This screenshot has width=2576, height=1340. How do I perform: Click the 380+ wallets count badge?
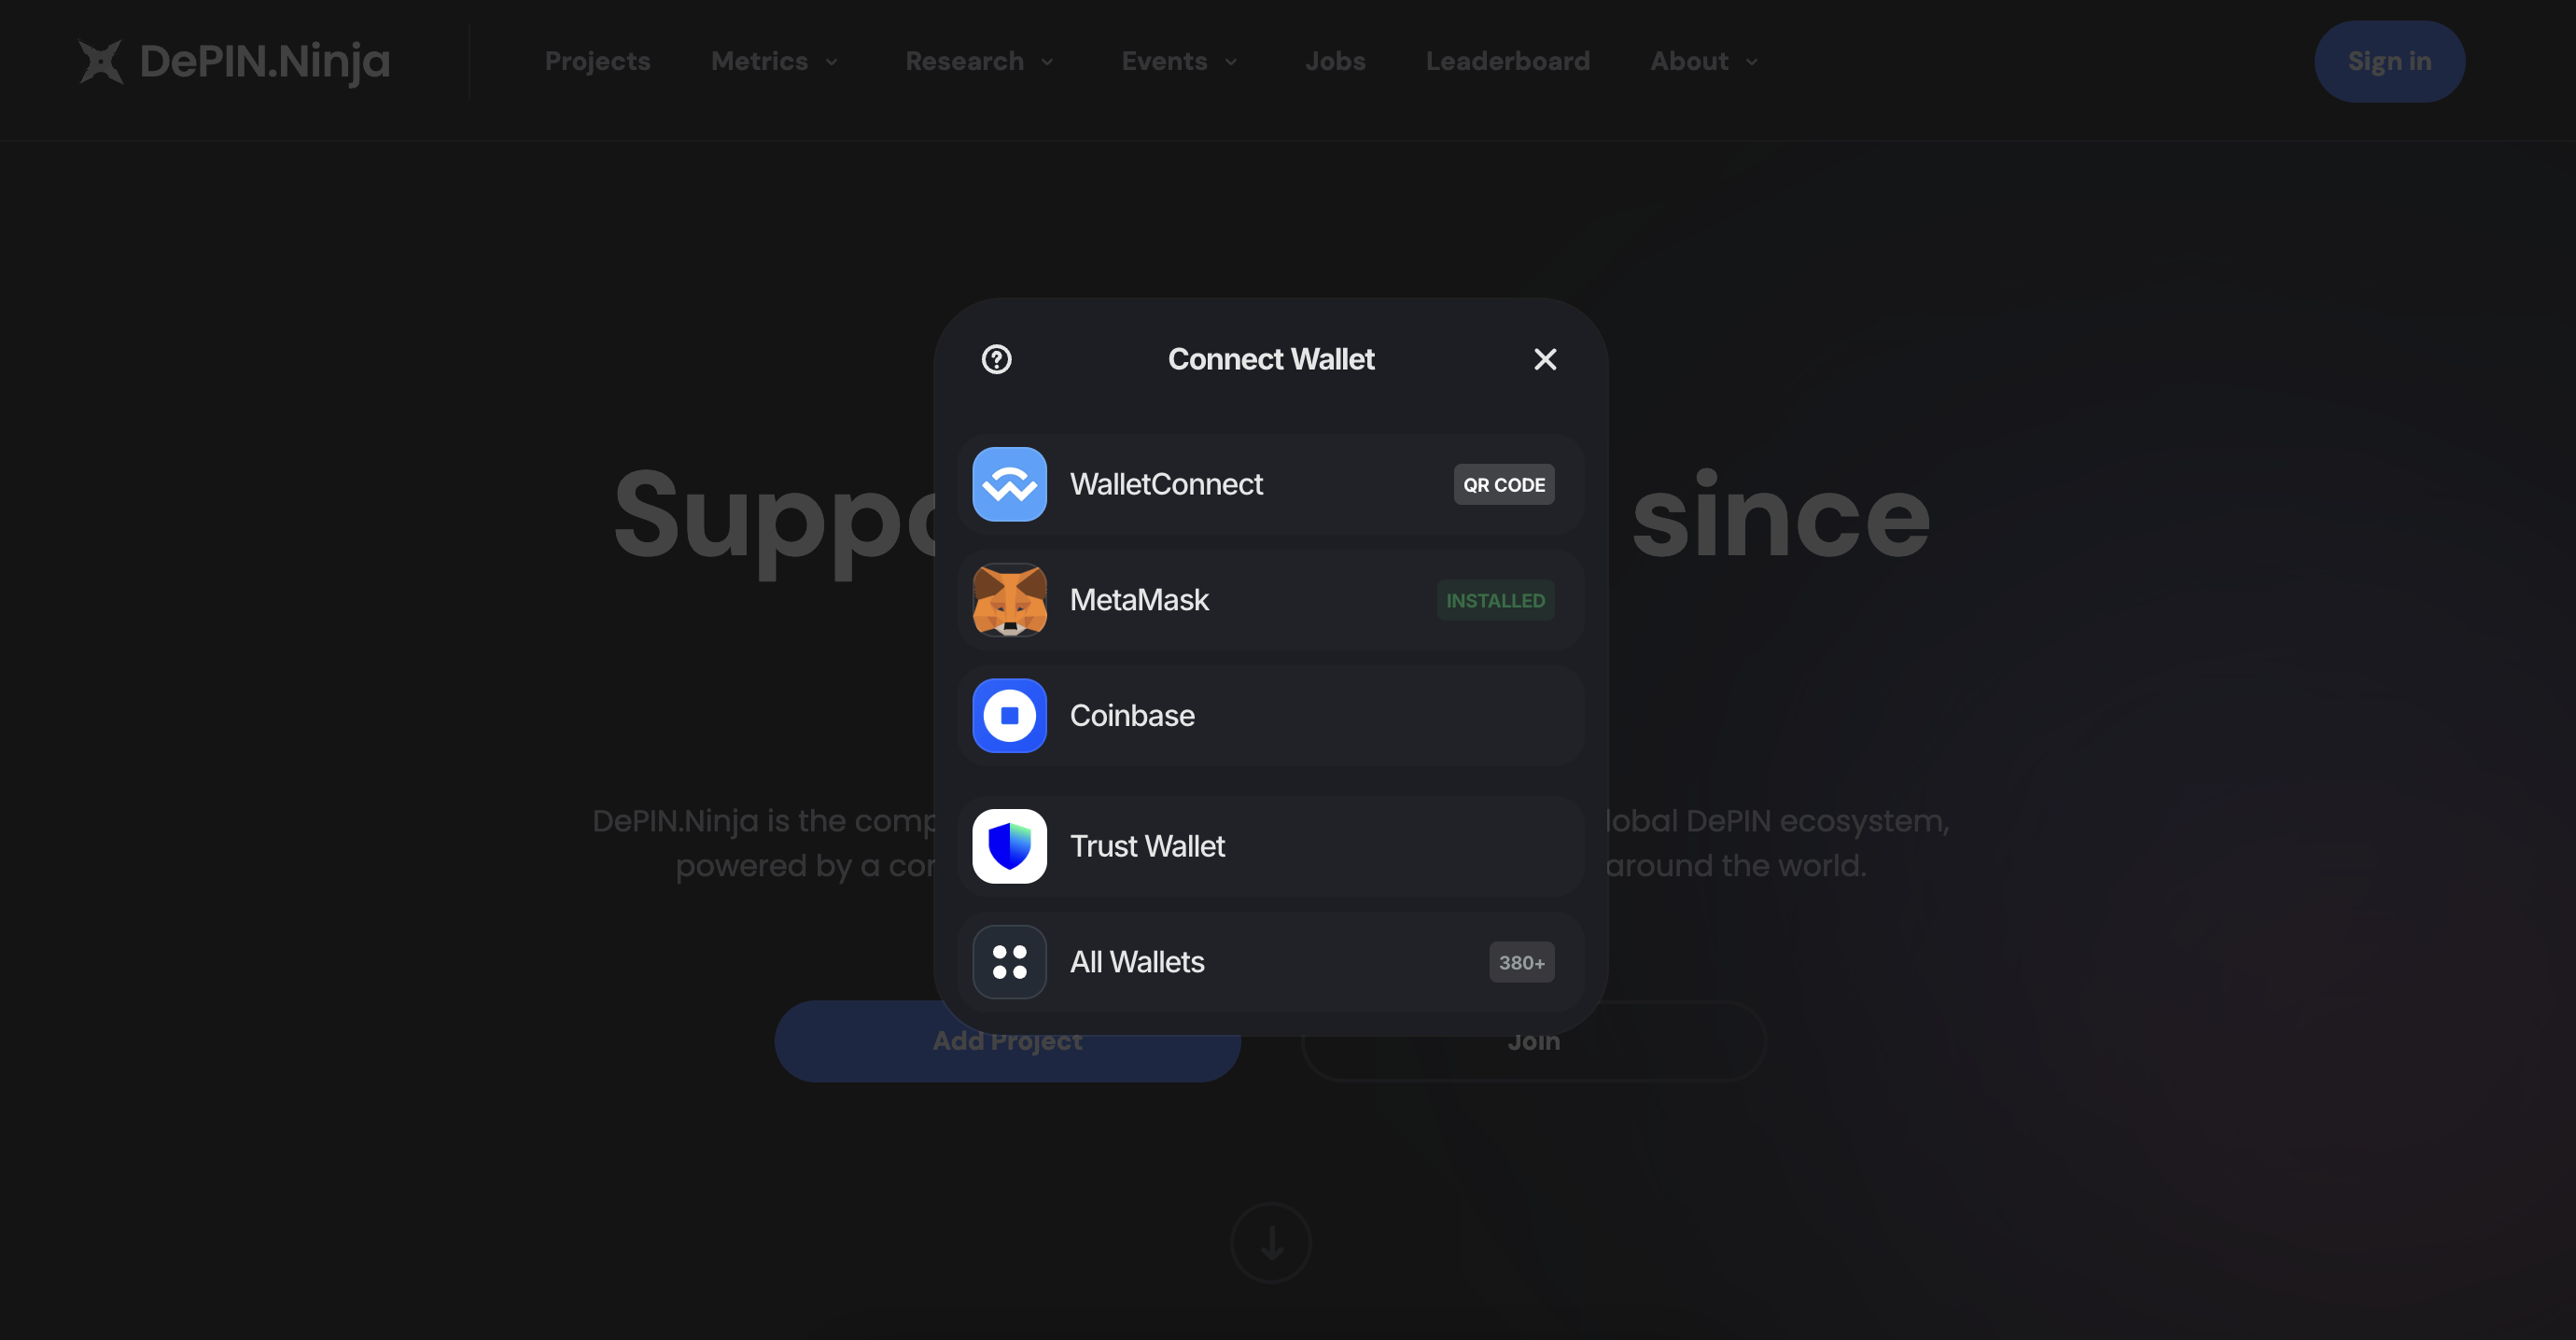1521,960
